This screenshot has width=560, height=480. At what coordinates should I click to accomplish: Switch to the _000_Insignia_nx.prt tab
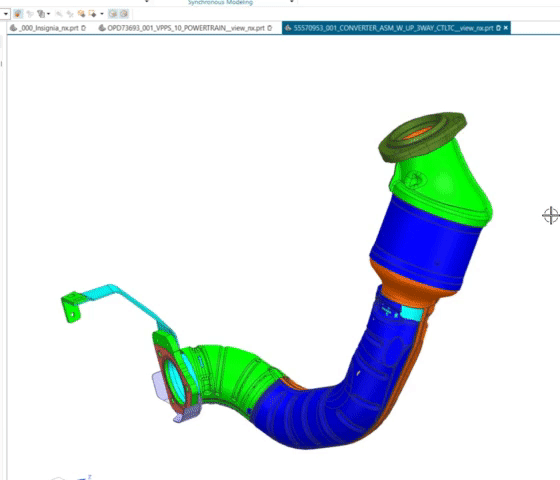click(x=48, y=28)
